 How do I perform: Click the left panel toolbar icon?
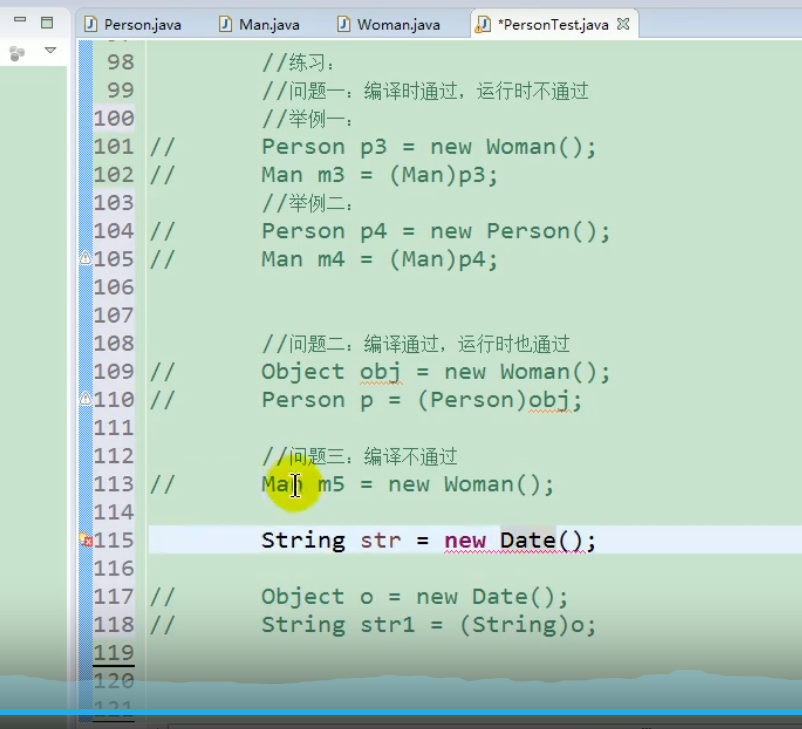pos(17,53)
